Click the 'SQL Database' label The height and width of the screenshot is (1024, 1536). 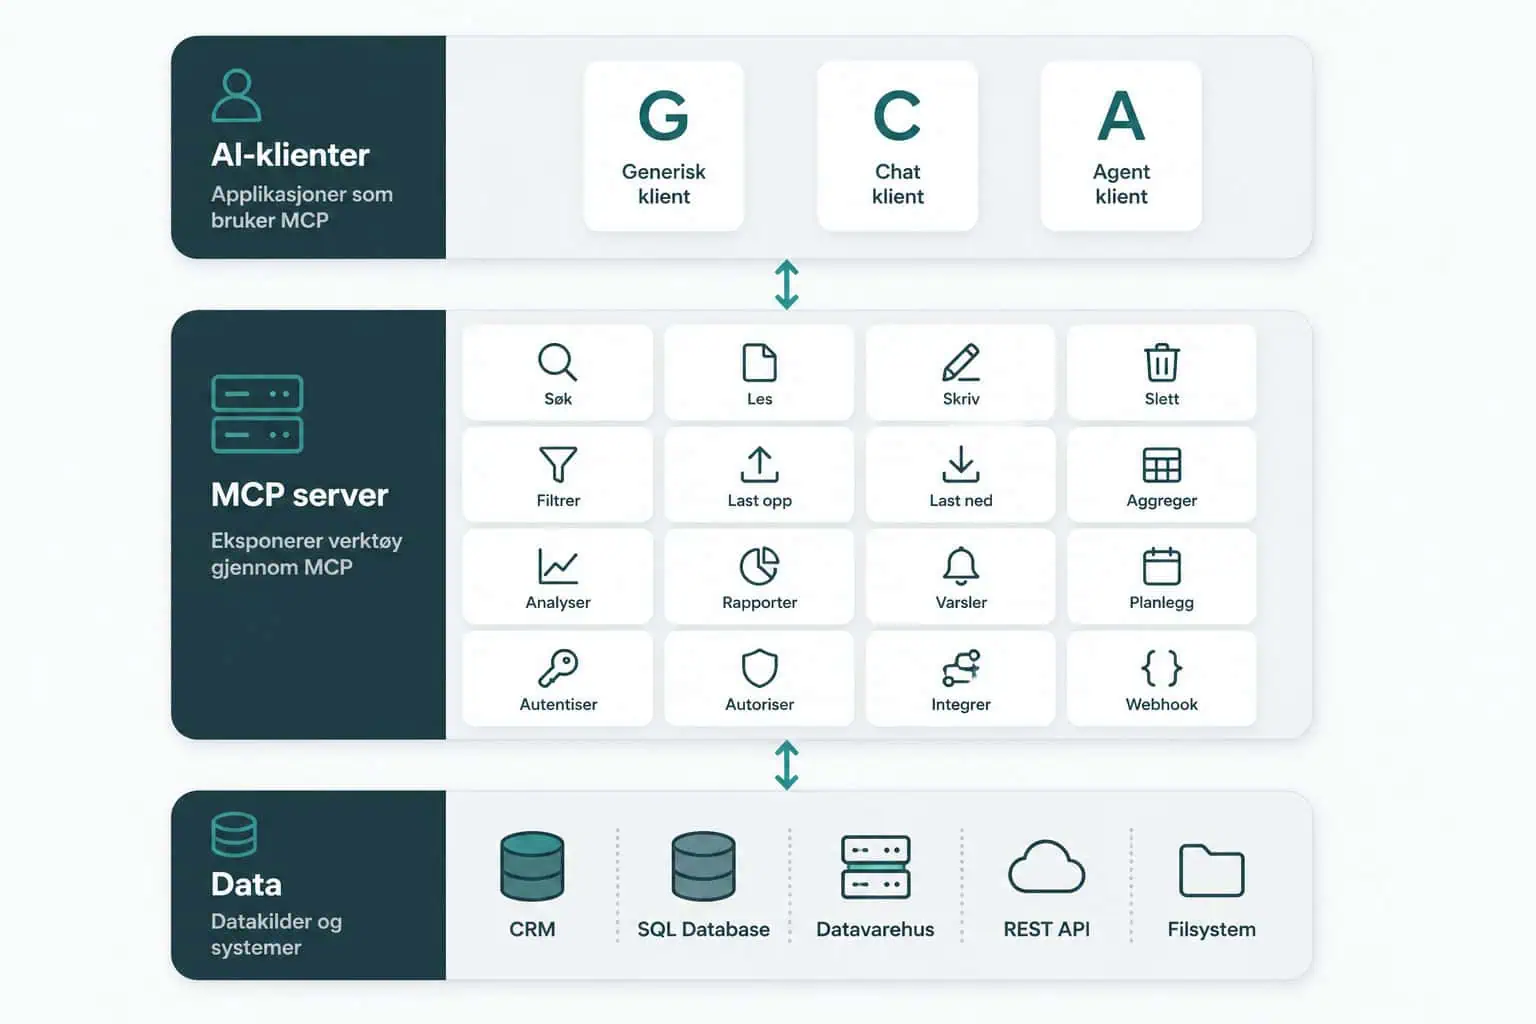click(x=703, y=929)
